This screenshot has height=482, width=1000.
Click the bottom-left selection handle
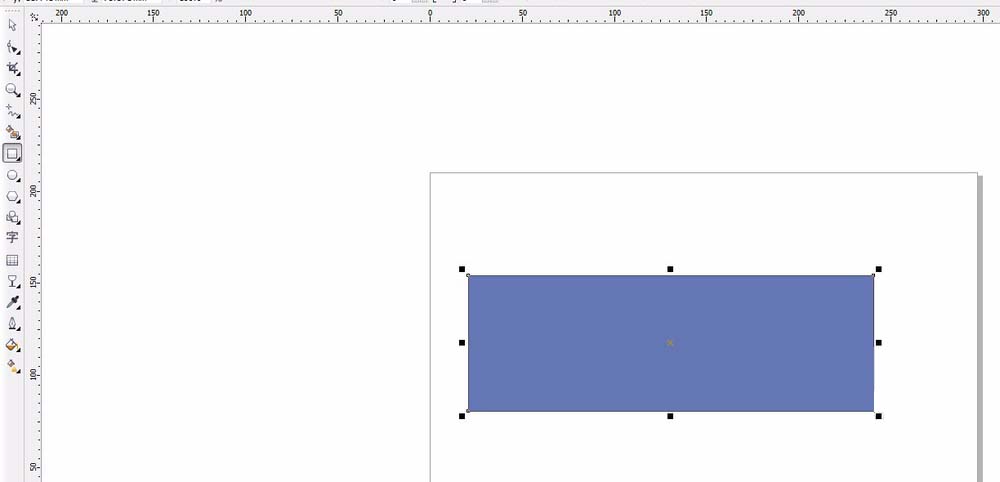(462, 416)
